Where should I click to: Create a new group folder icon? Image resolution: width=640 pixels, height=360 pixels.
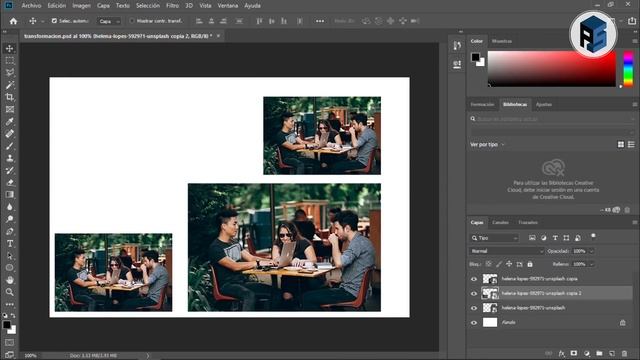tap(599, 353)
